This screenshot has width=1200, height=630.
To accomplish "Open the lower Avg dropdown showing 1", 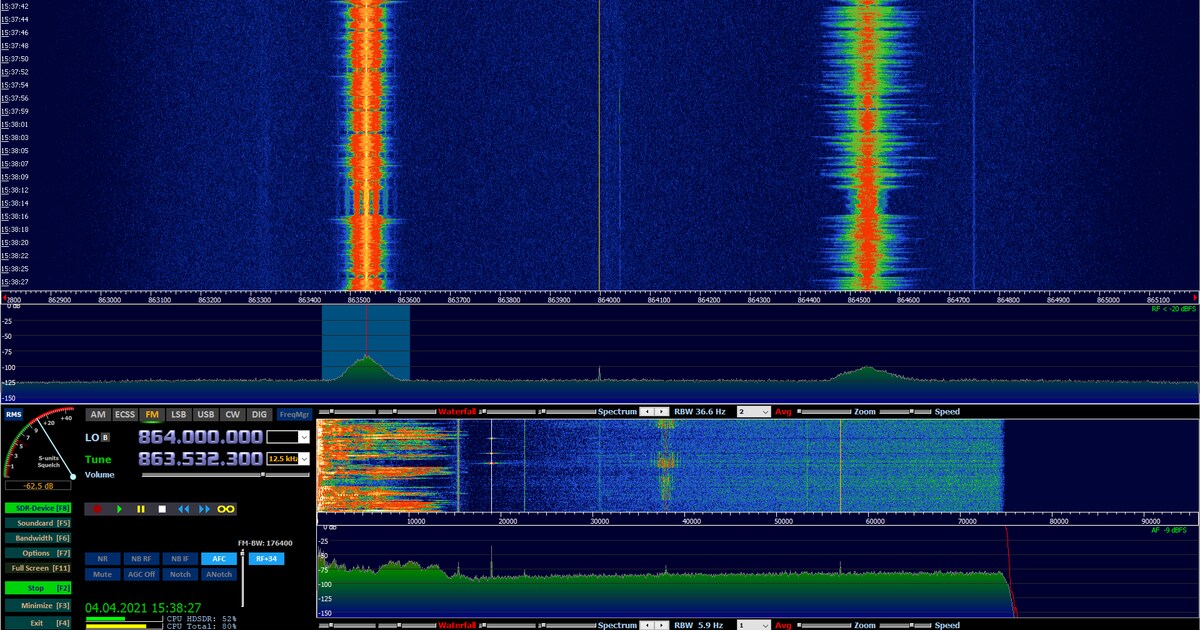I will (x=754, y=625).
